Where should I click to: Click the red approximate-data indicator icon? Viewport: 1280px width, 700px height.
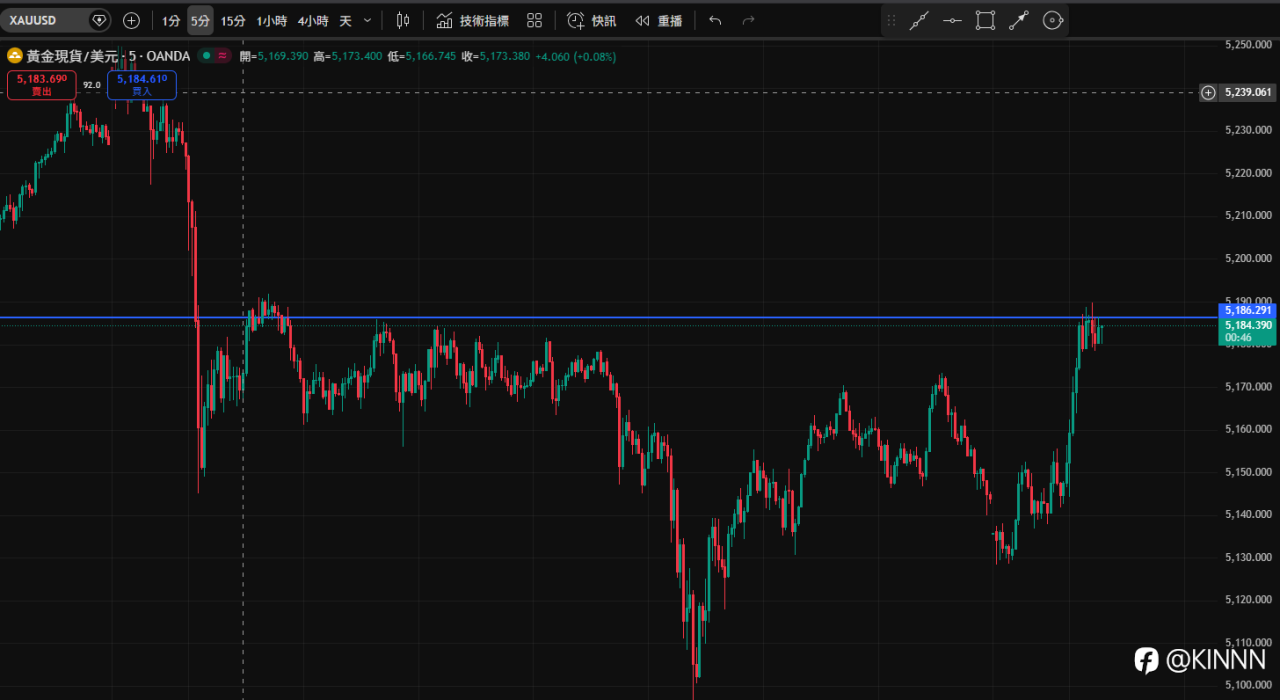click(x=222, y=57)
